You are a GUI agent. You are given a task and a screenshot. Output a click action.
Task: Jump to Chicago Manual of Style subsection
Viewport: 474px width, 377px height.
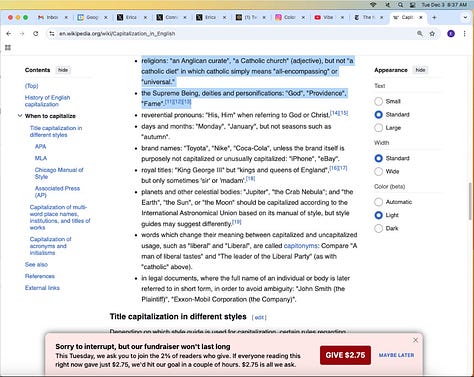59,173
